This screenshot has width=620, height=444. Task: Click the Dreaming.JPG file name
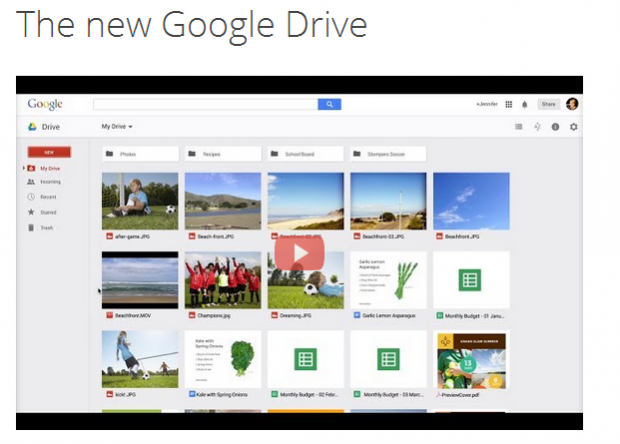tap(296, 316)
